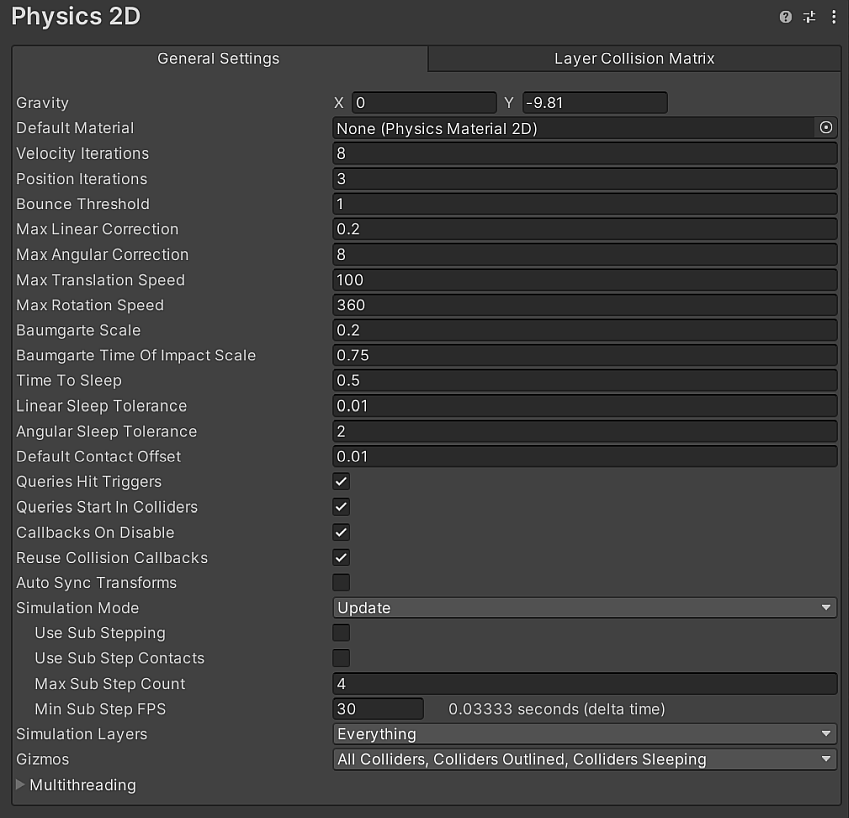The width and height of the screenshot is (849, 818).
Task: Uncheck Queries Start In Colliders
Action: point(340,506)
